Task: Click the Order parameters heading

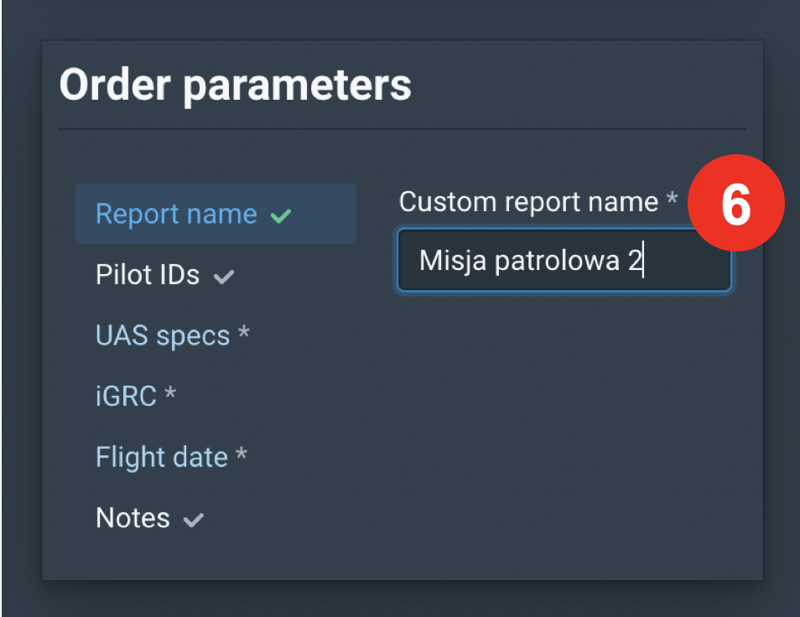Action: 235,85
